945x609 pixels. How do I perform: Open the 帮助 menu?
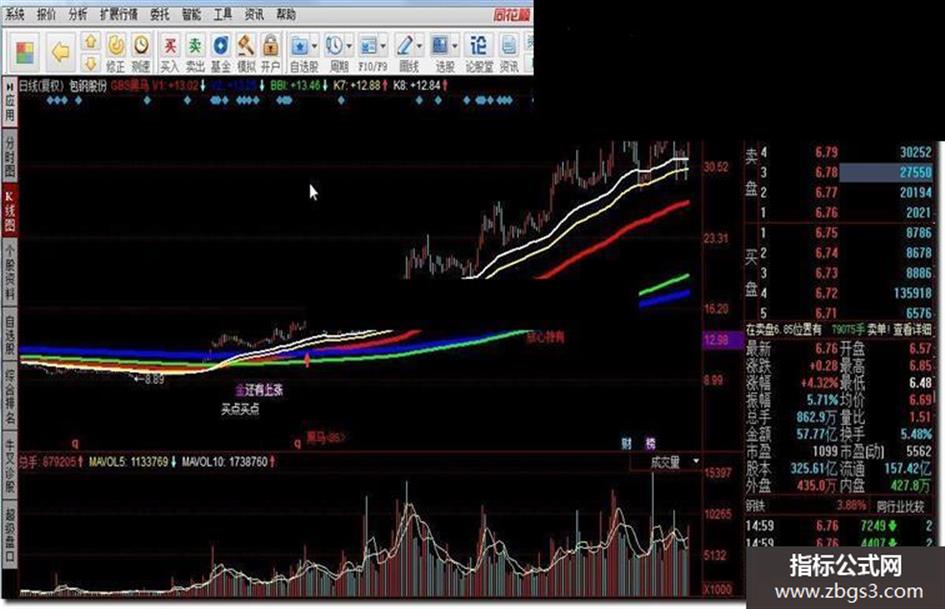286,14
